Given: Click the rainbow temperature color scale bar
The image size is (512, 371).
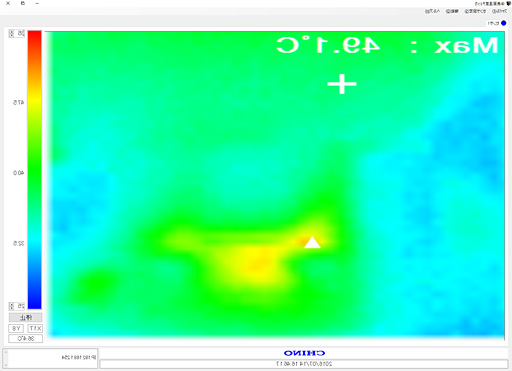Looking at the screenshot, I should coord(35,170).
